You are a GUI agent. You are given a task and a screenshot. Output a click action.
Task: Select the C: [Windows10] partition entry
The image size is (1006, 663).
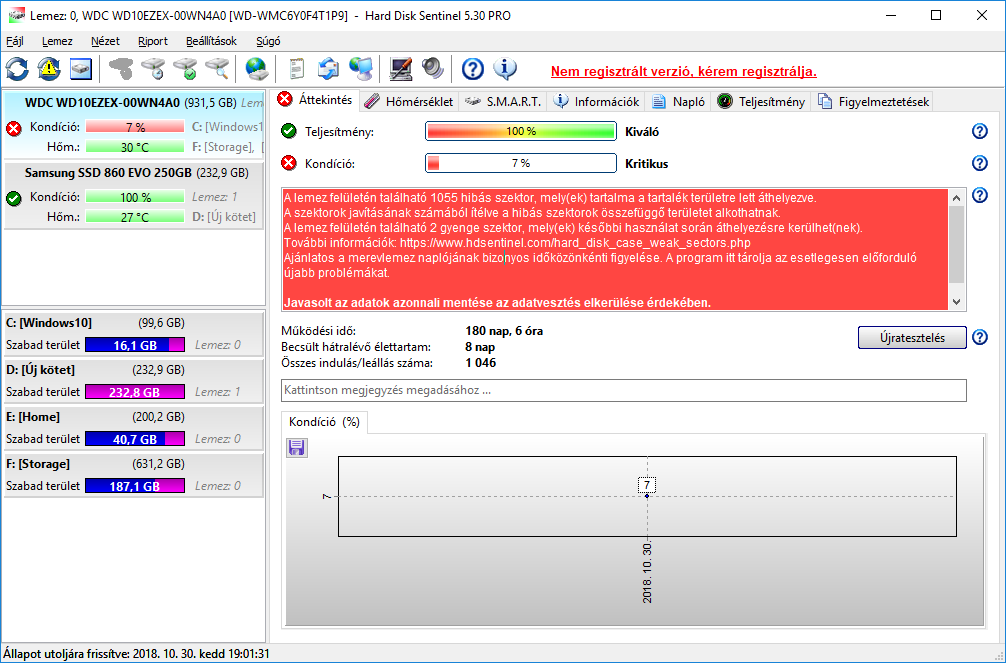[x=133, y=334]
